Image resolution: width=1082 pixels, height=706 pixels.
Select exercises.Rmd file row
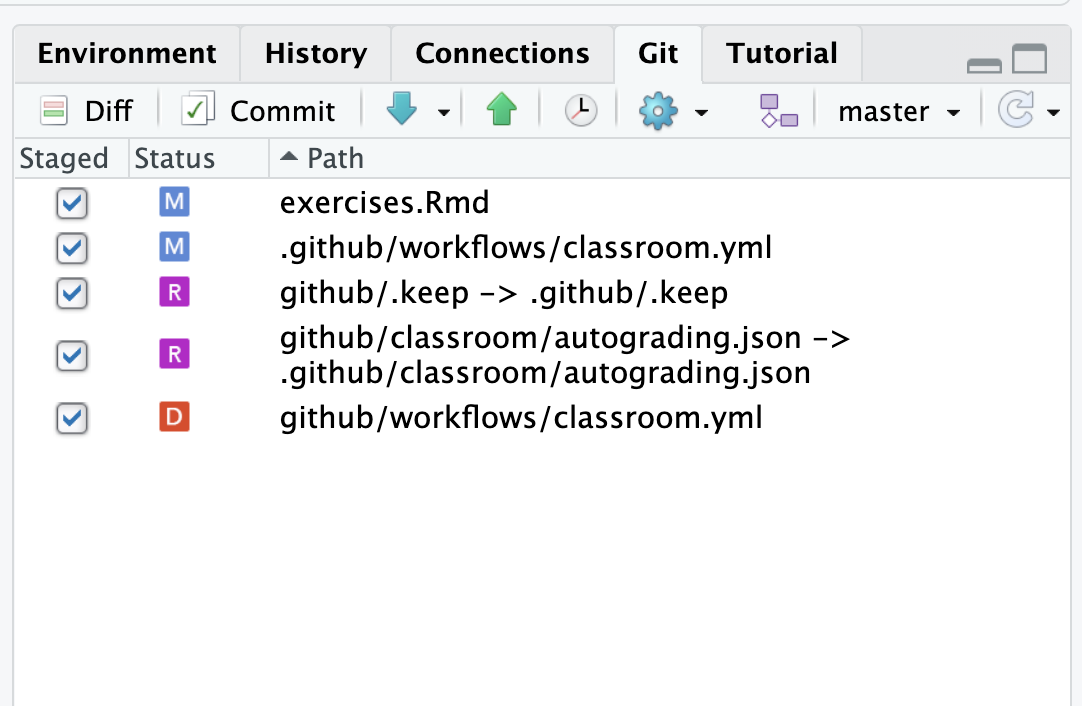click(542, 203)
